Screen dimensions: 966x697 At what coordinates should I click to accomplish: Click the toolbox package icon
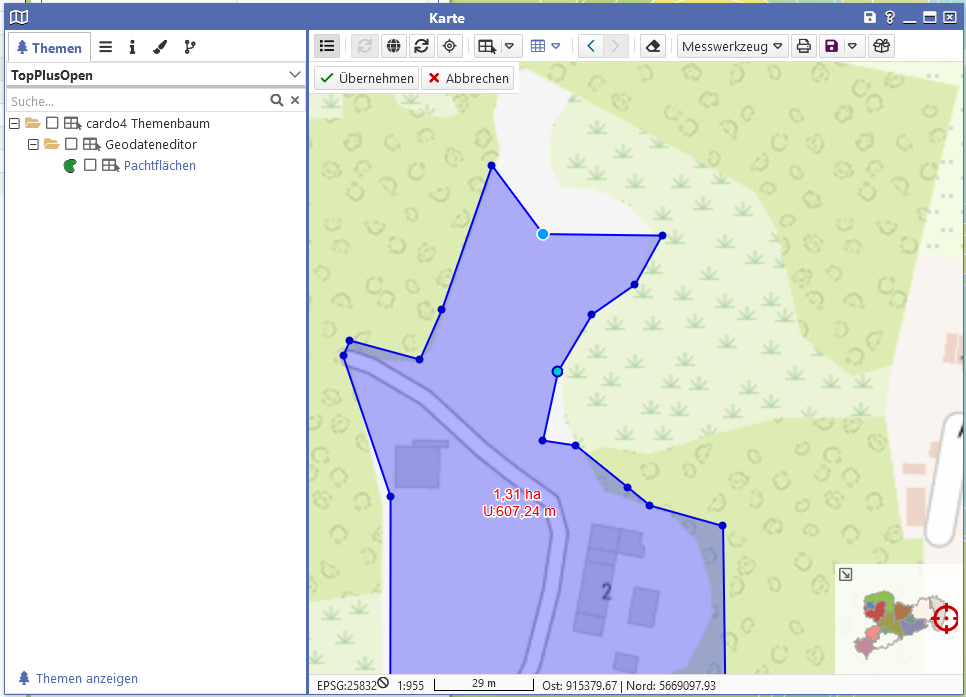[x=882, y=46]
